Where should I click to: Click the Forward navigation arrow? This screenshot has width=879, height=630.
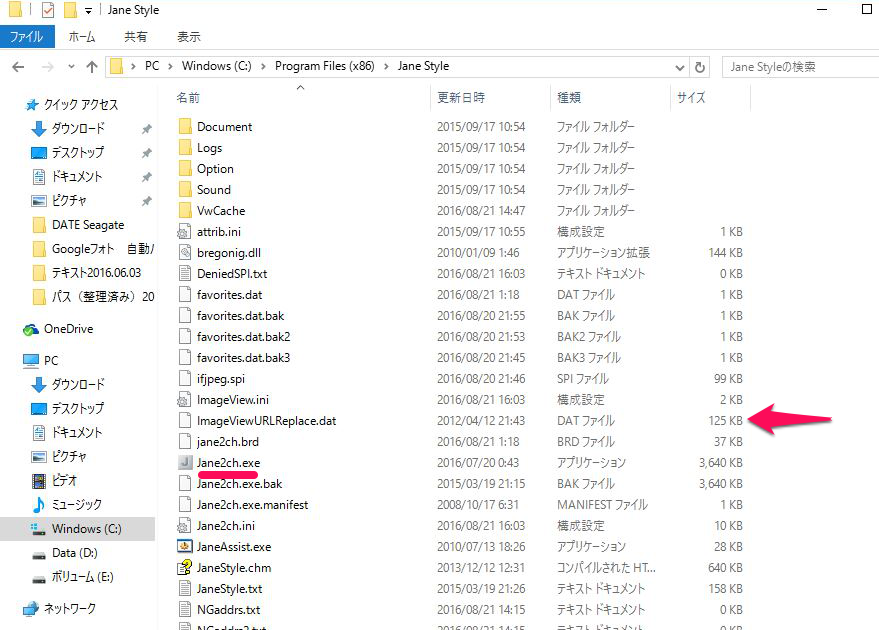tap(48, 67)
